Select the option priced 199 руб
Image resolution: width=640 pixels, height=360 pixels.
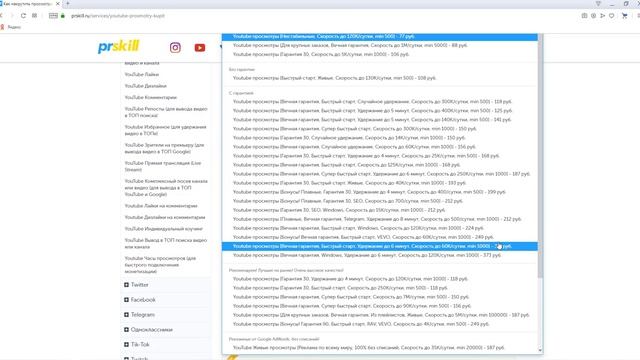(x=380, y=192)
